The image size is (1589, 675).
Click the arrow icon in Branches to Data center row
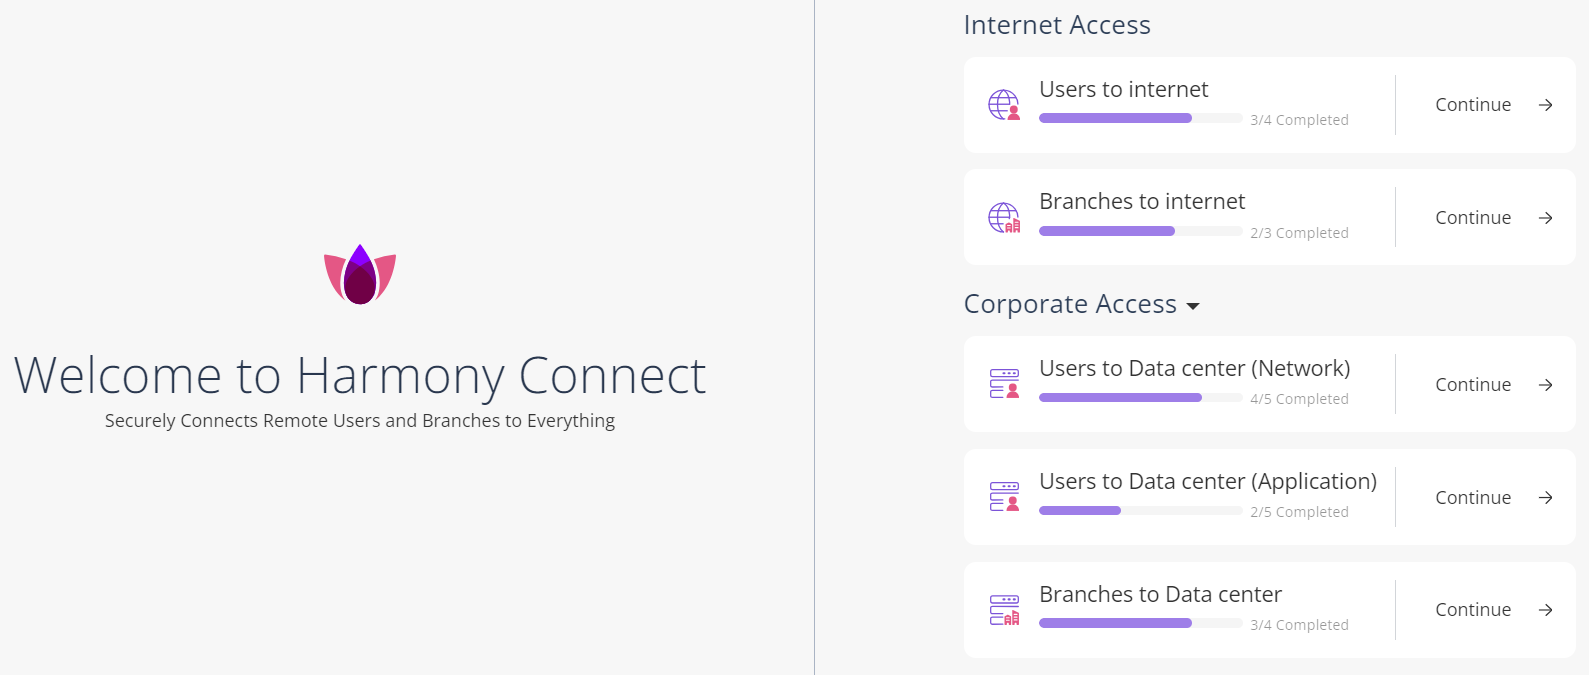coord(1545,610)
